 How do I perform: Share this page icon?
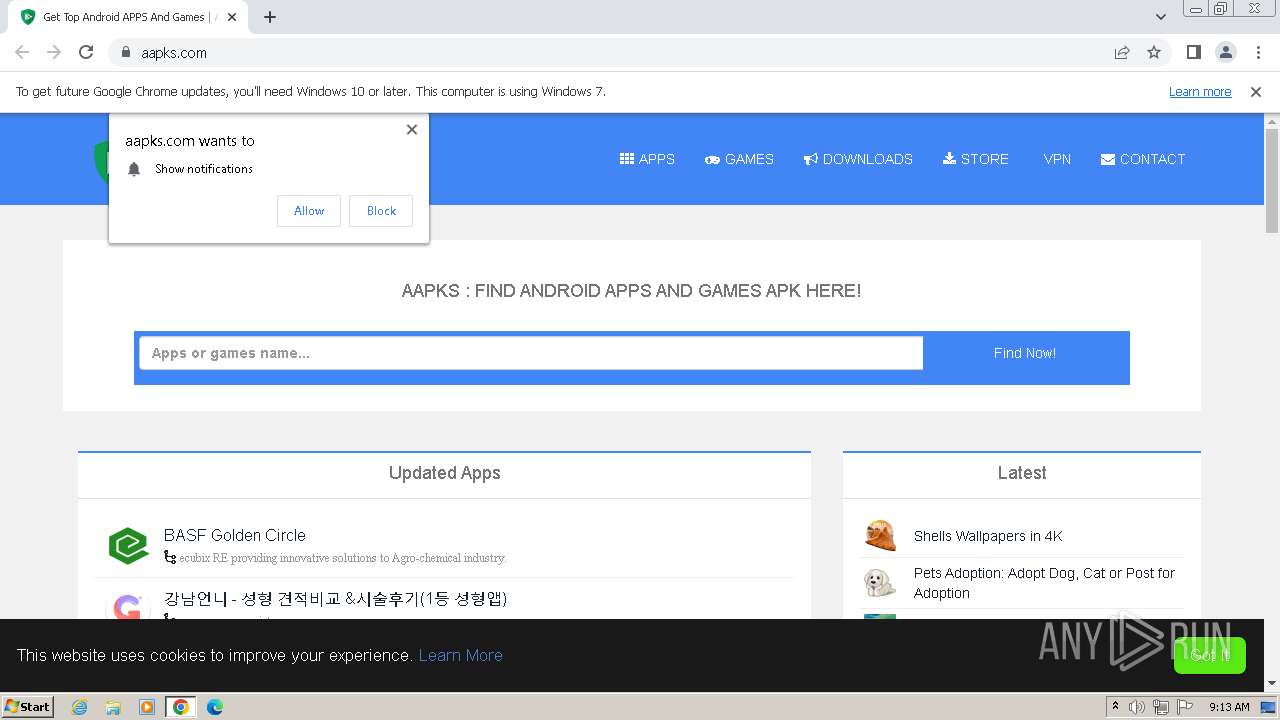click(1122, 52)
